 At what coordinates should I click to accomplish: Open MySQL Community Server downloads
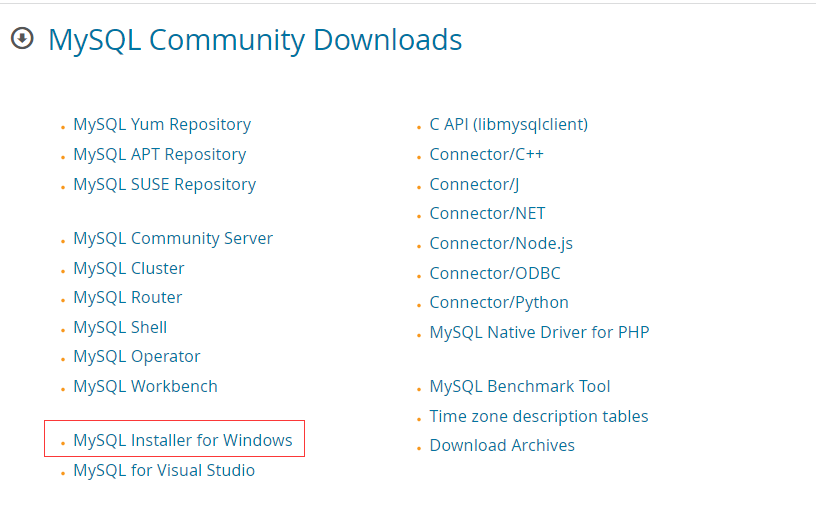coord(173,238)
